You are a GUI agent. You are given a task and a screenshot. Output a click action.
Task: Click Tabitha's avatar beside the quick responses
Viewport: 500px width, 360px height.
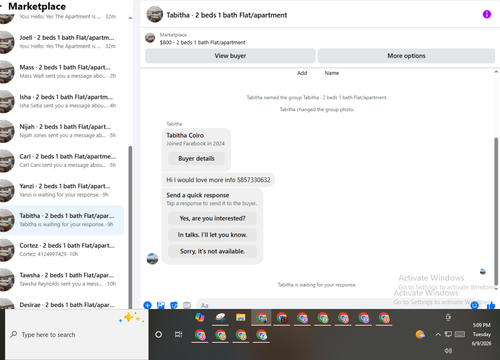152,259
